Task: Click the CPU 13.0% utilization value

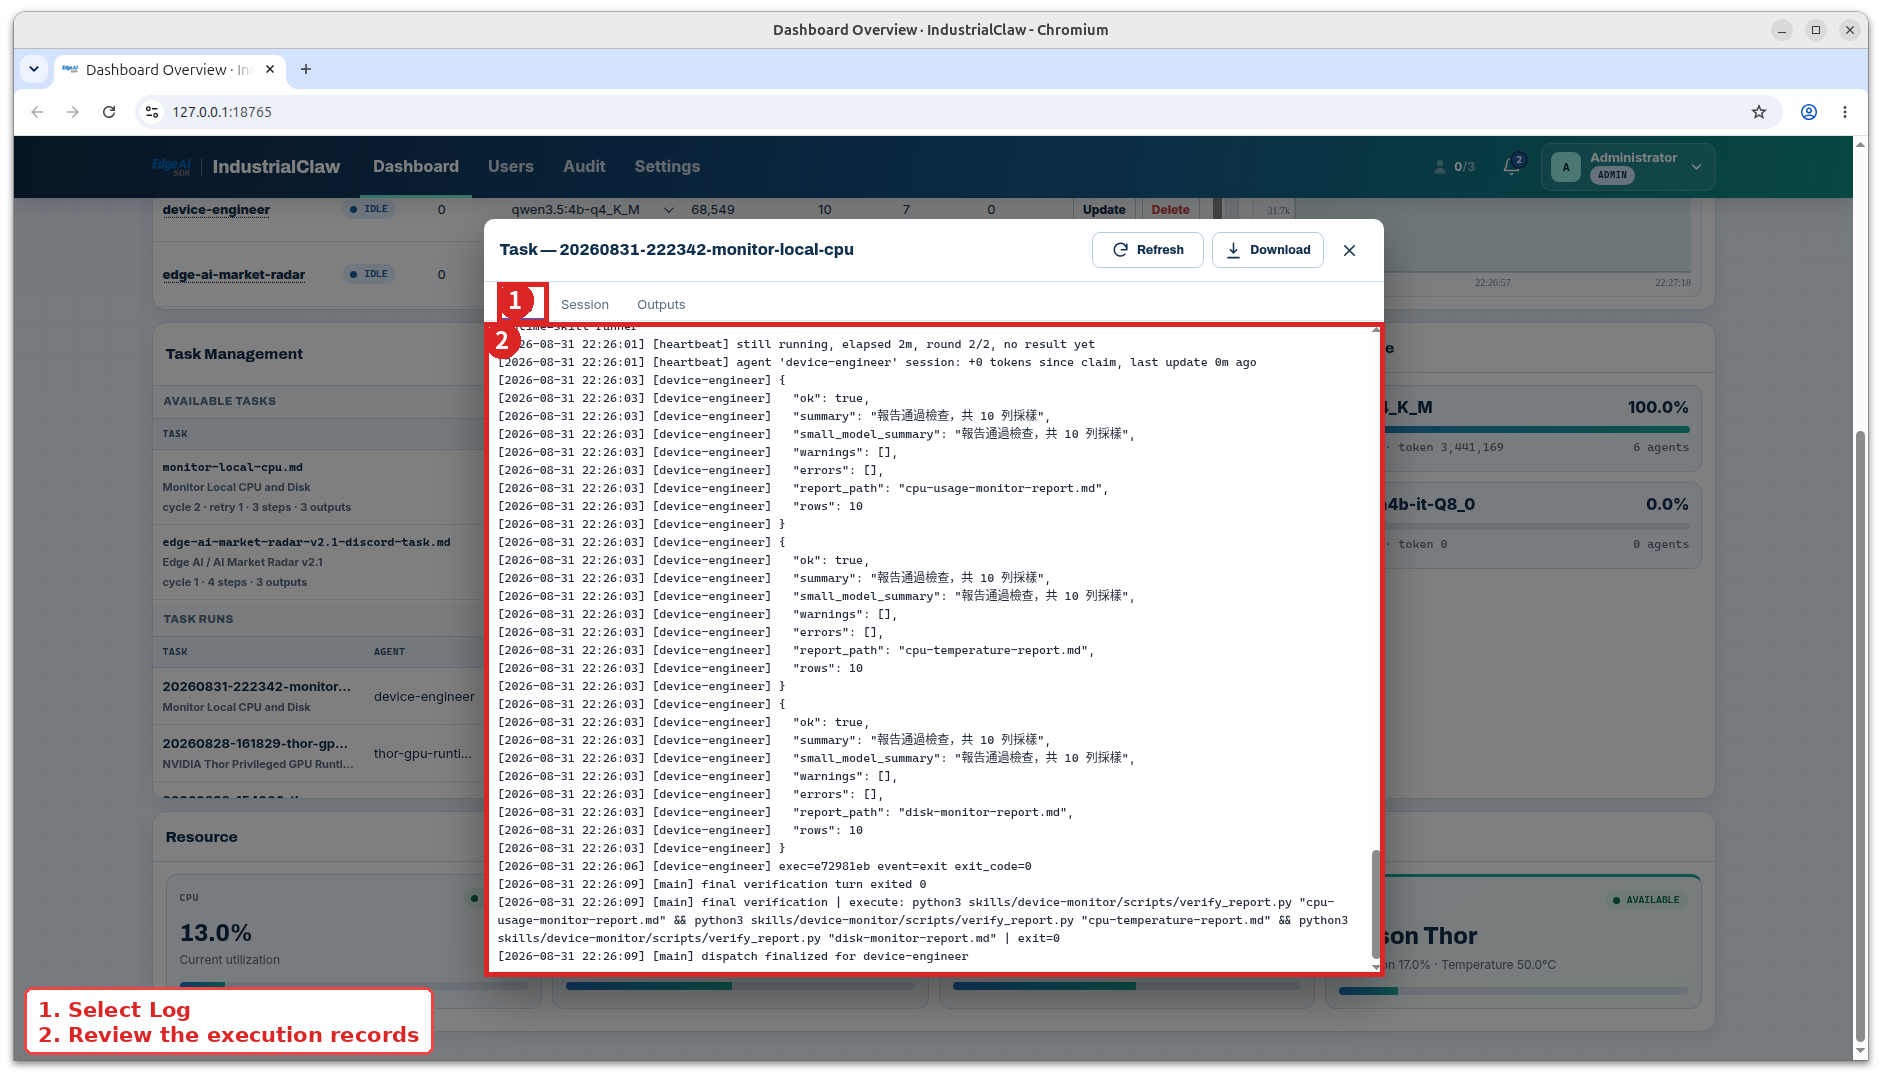Action: tap(216, 933)
